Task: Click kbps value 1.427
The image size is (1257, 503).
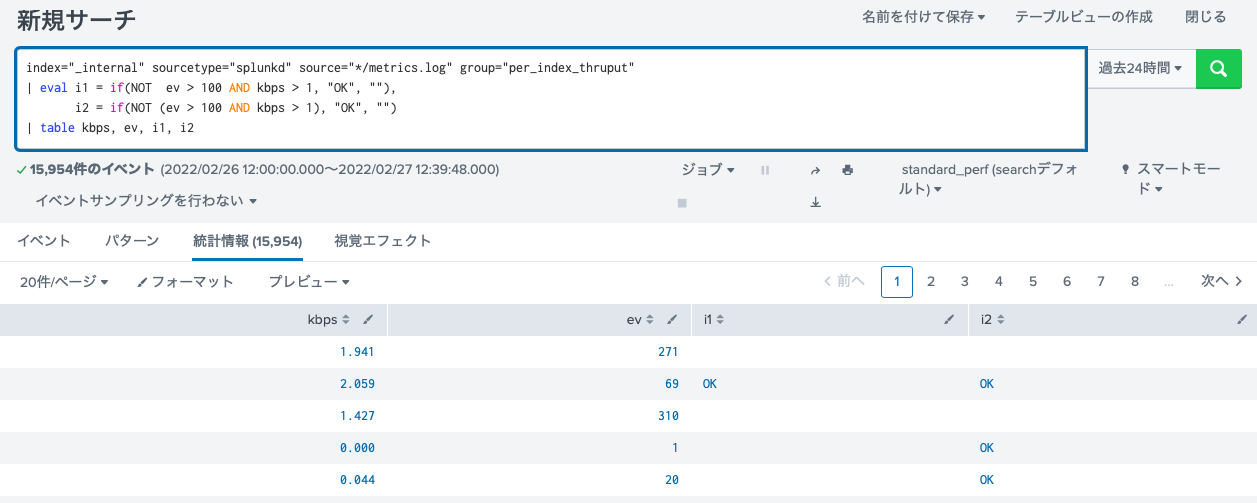Action: [x=357, y=416]
